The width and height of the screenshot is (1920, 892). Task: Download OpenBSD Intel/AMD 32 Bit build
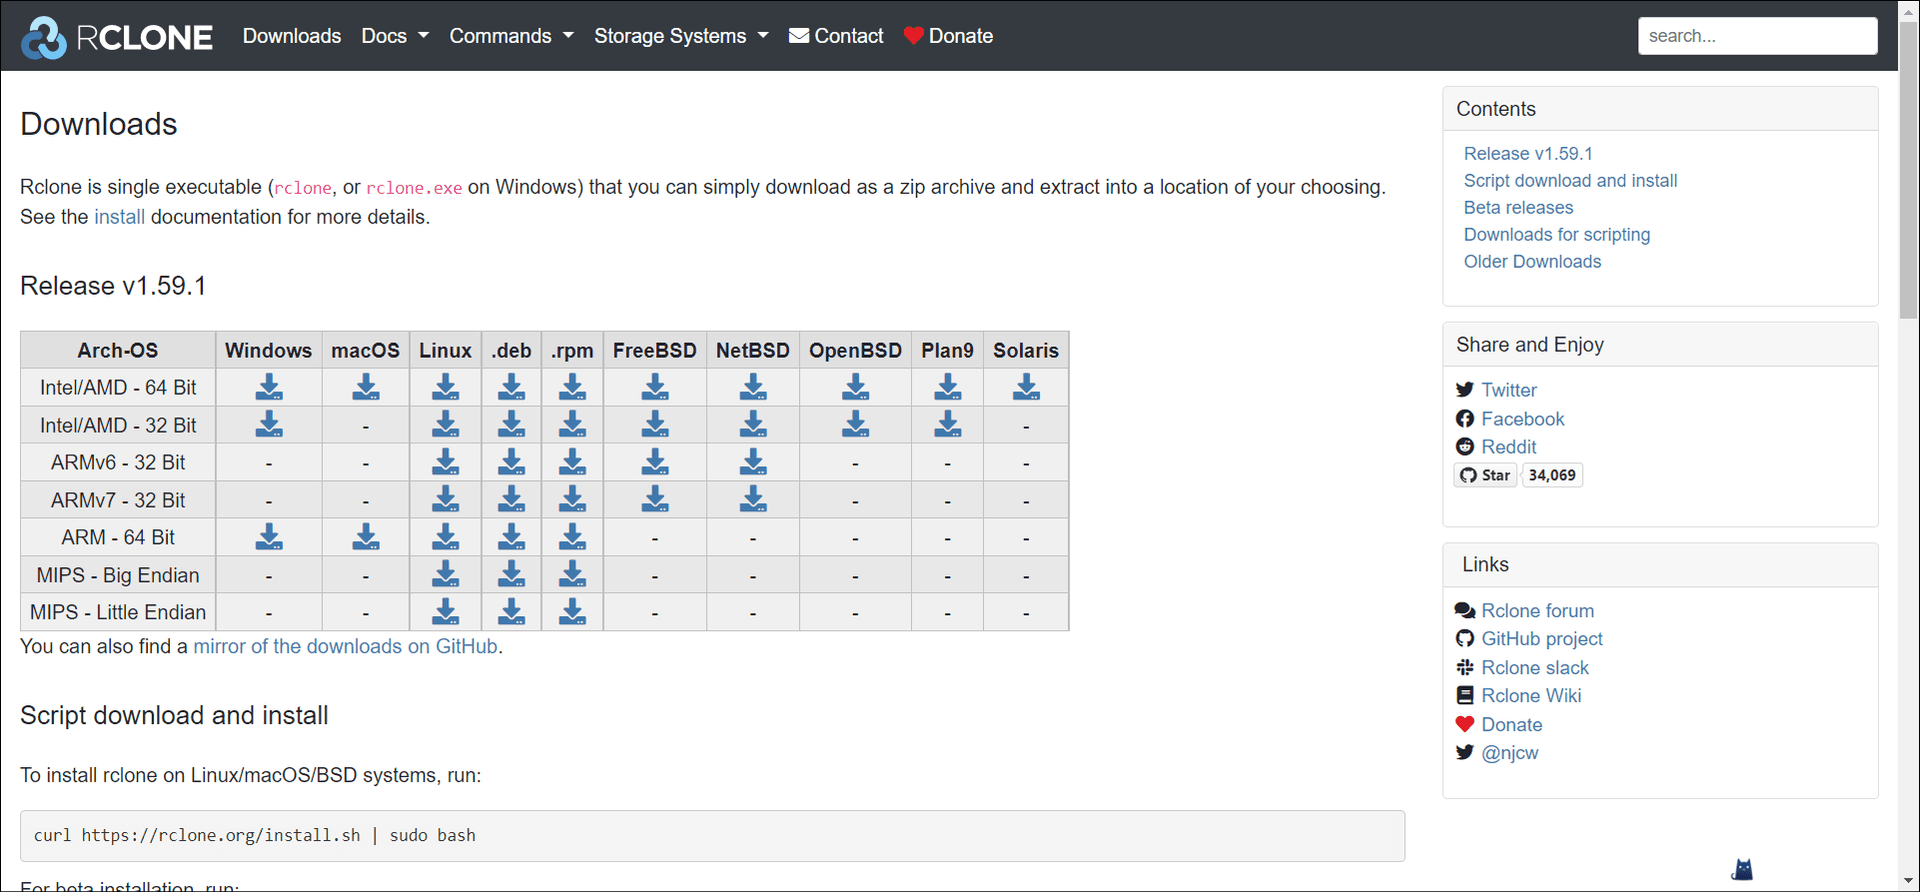coord(856,424)
